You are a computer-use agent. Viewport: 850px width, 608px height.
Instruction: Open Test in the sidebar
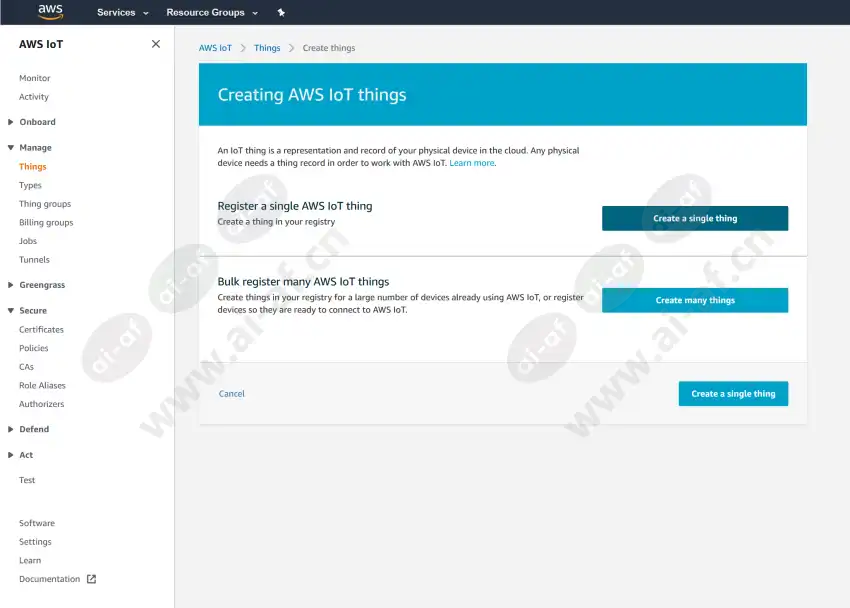coord(27,480)
